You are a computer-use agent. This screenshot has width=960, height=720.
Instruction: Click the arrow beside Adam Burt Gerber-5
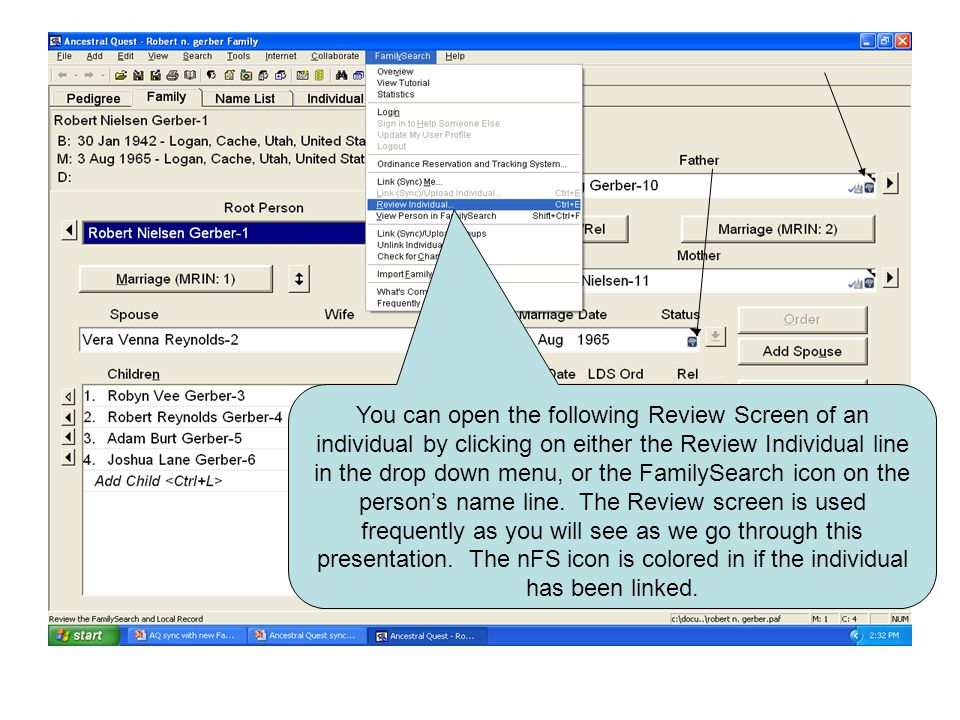(69, 438)
